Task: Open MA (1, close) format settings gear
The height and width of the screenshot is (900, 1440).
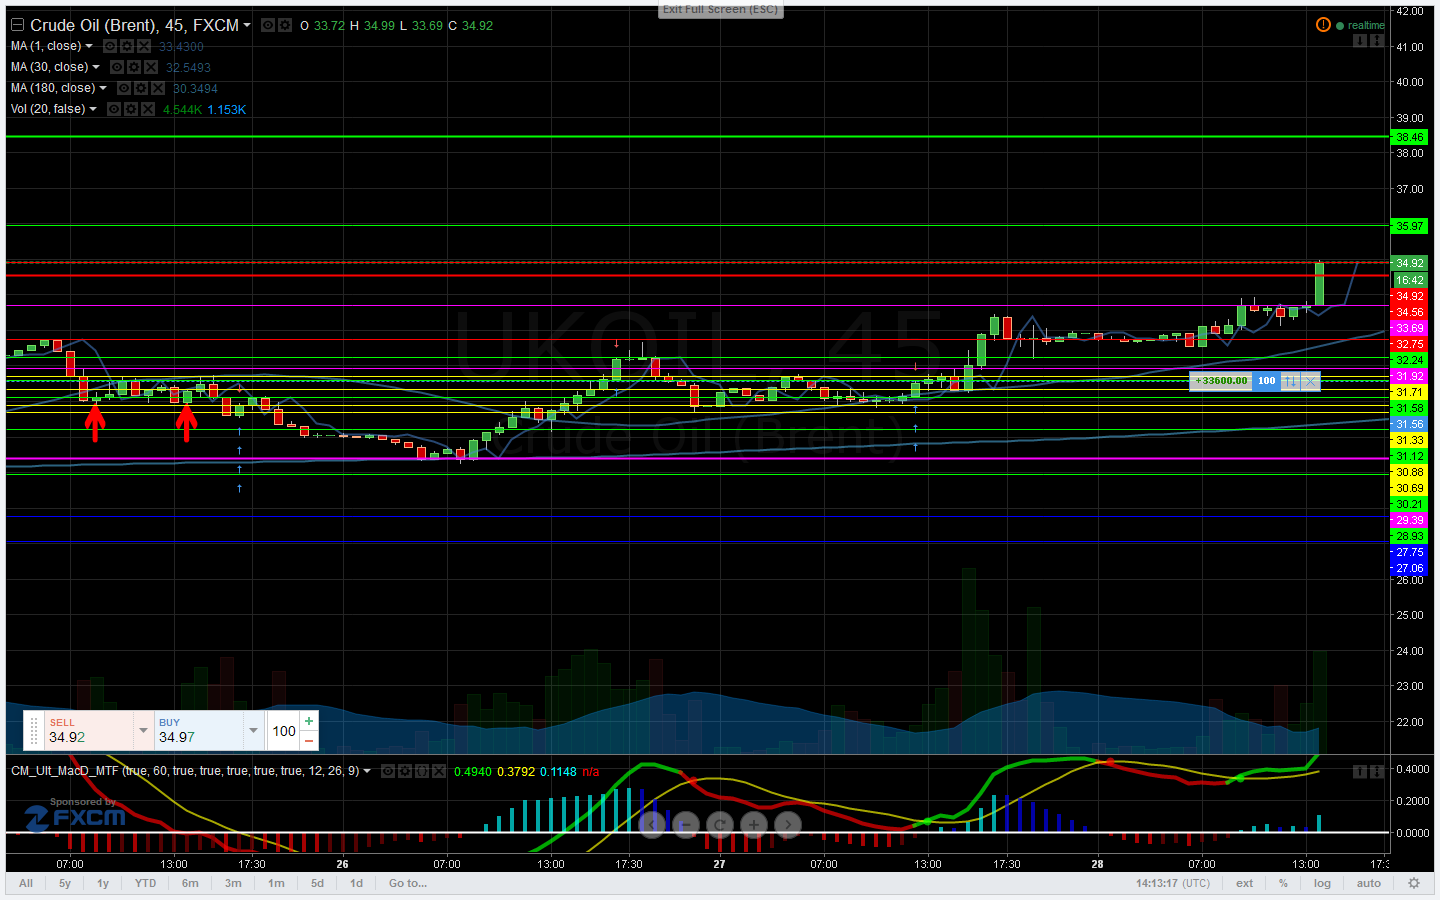Action: click(127, 46)
